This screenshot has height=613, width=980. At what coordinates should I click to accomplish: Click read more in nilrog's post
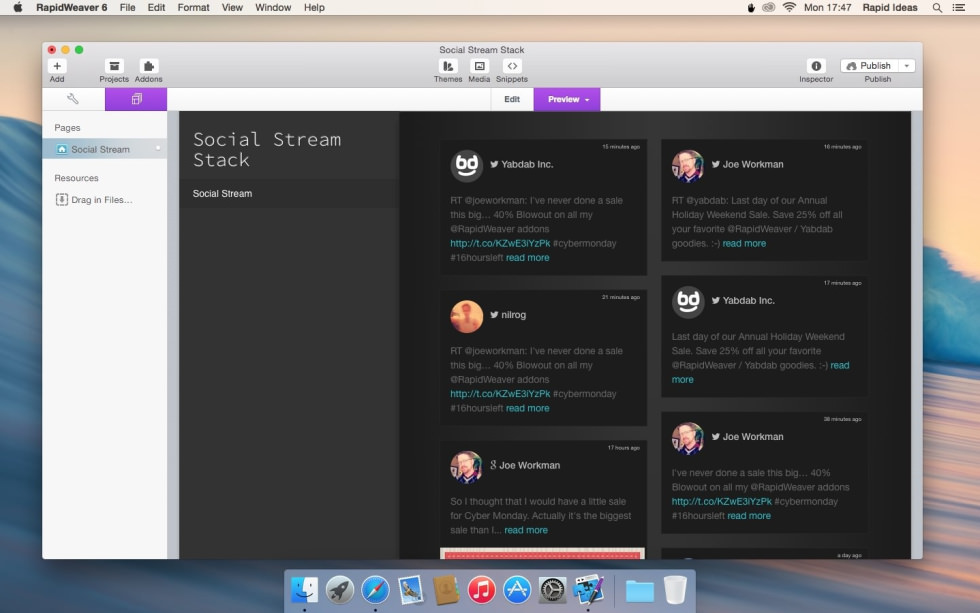[x=528, y=408]
